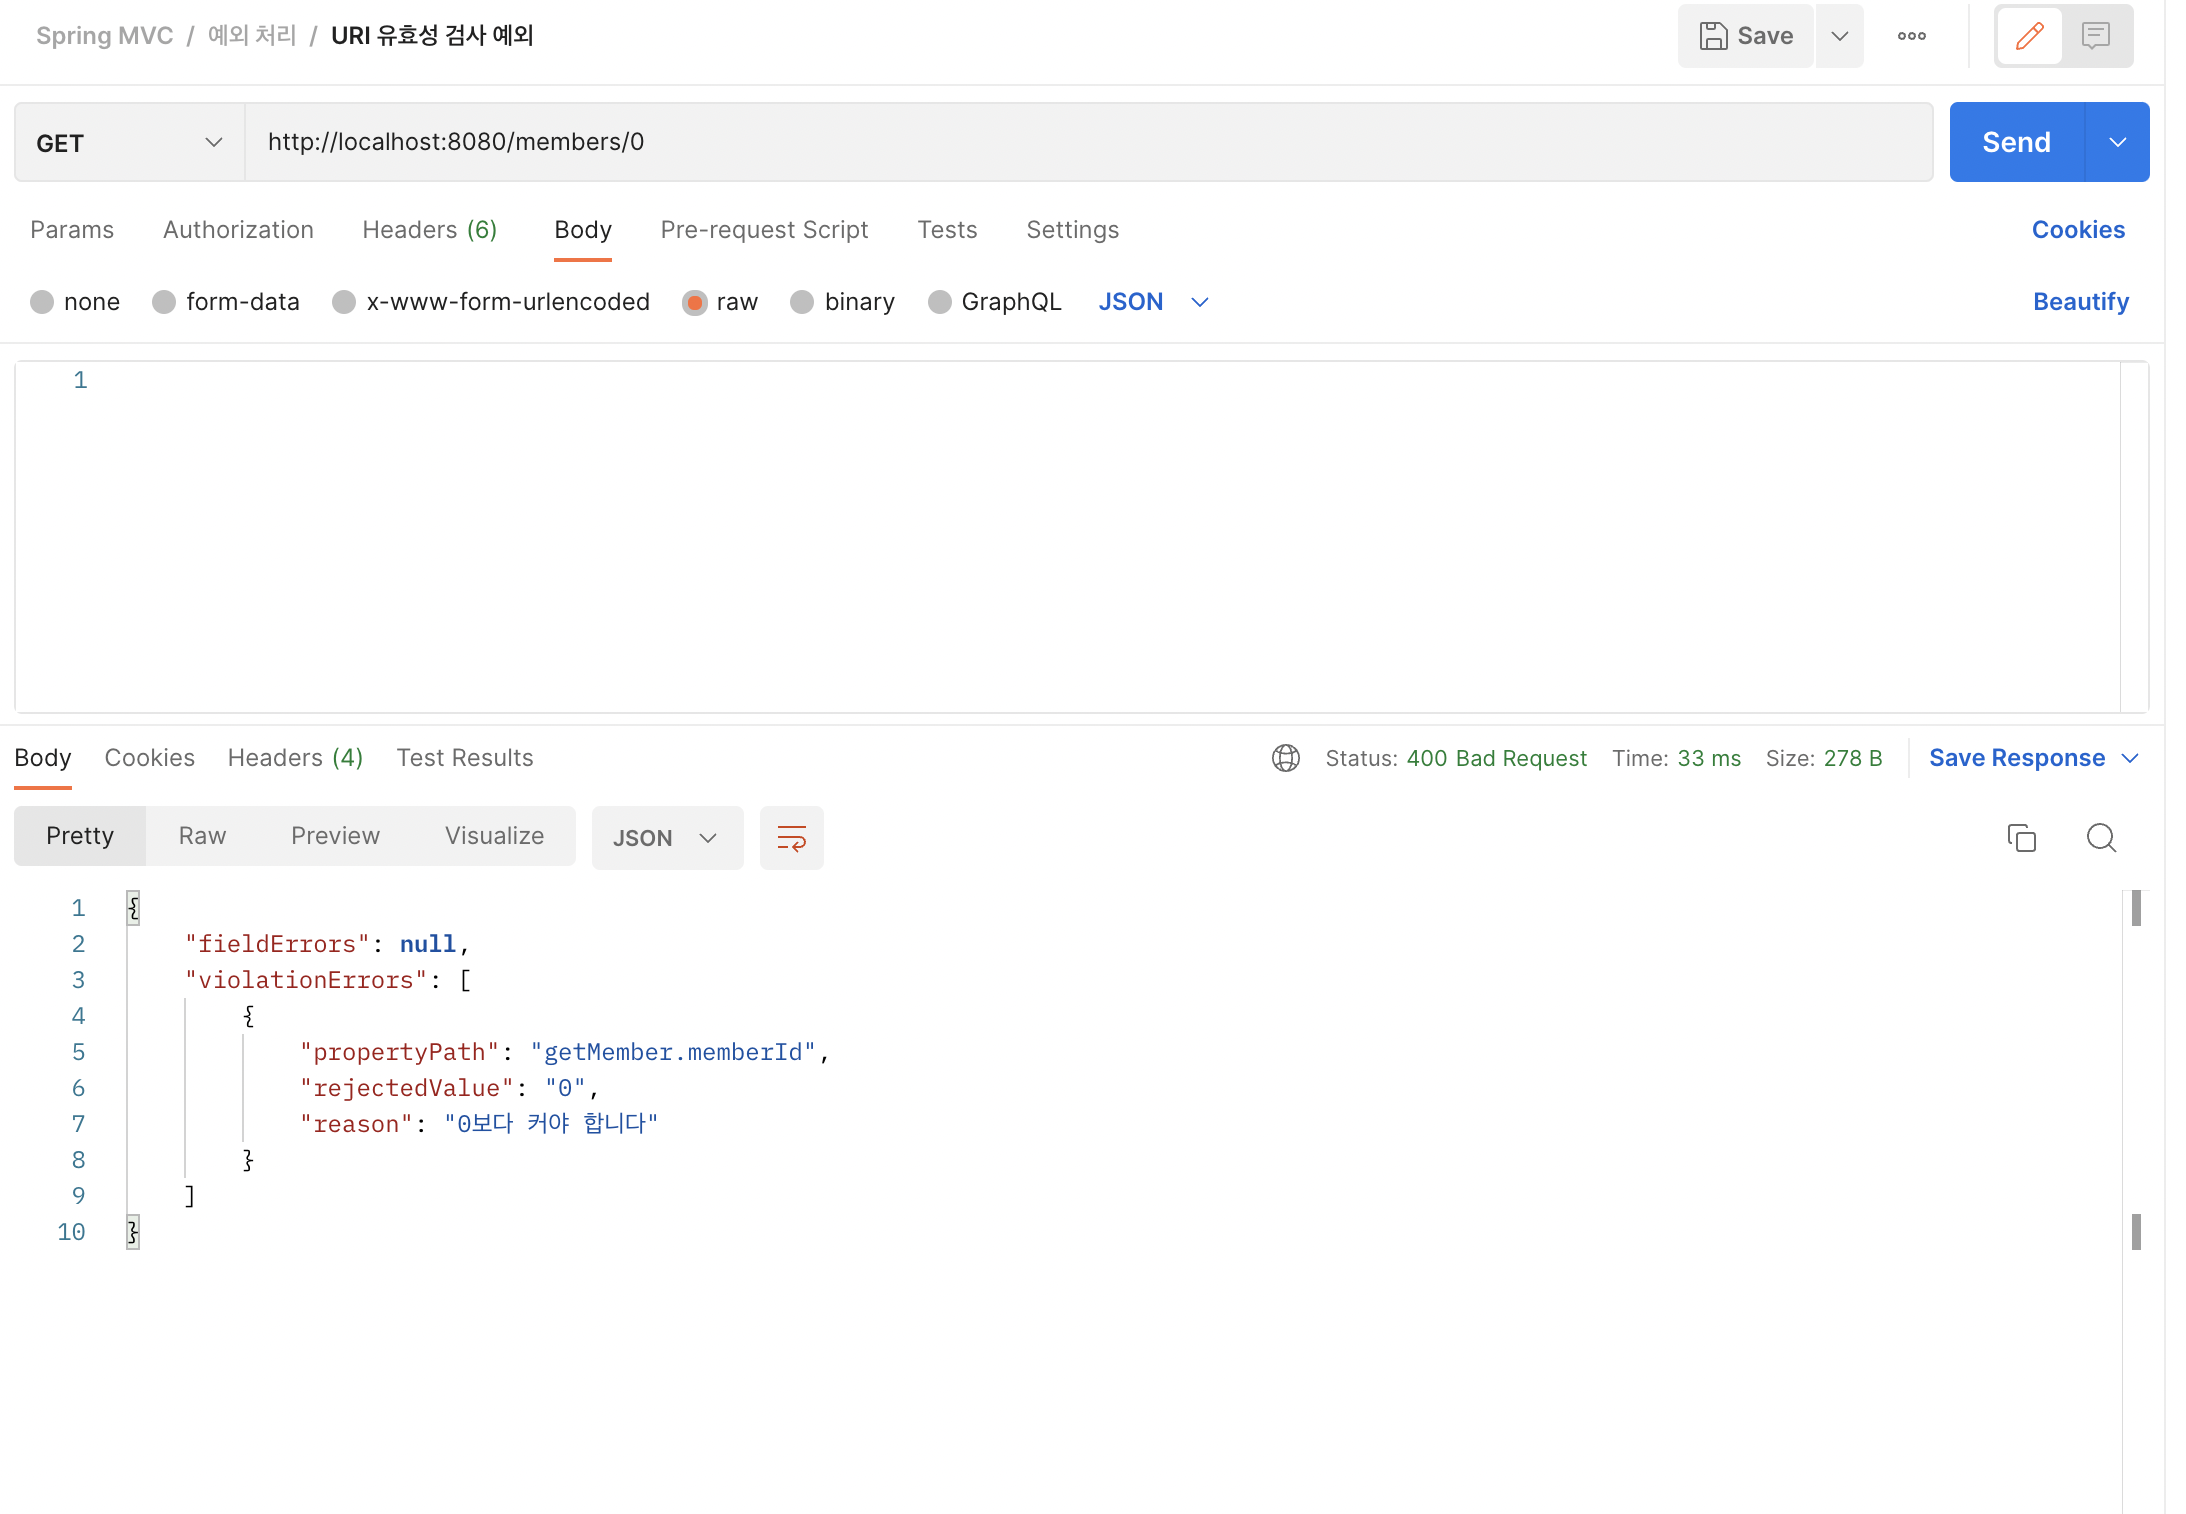Toggle the response line wrap icon
2186x1514 pixels.
(791, 838)
